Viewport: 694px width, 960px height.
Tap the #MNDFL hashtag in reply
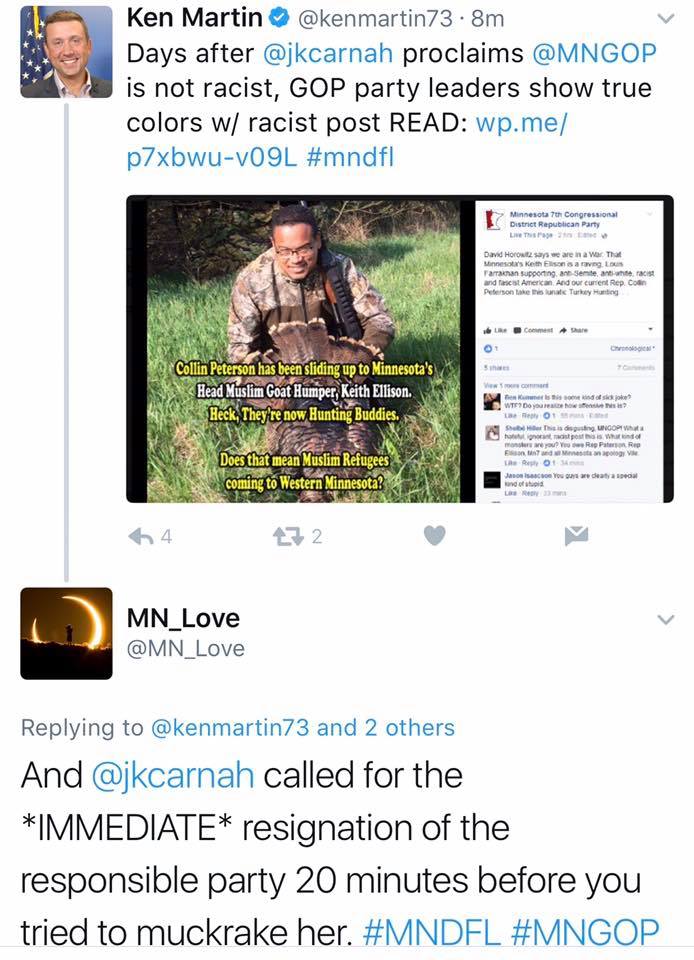pyautogui.click(x=437, y=932)
